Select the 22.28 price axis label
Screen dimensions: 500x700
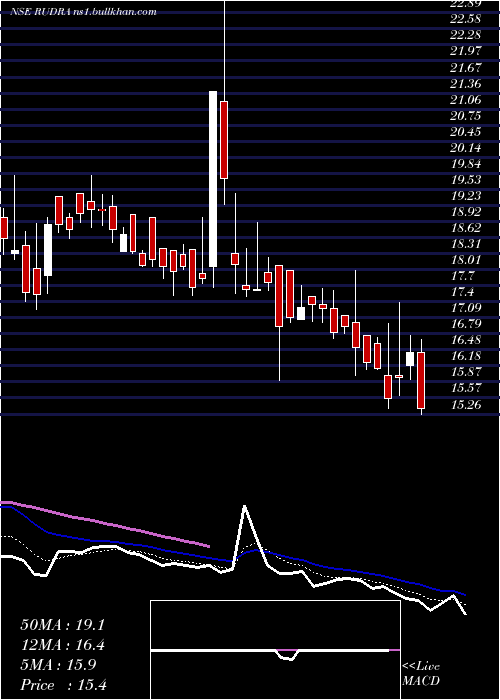tap(466, 35)
